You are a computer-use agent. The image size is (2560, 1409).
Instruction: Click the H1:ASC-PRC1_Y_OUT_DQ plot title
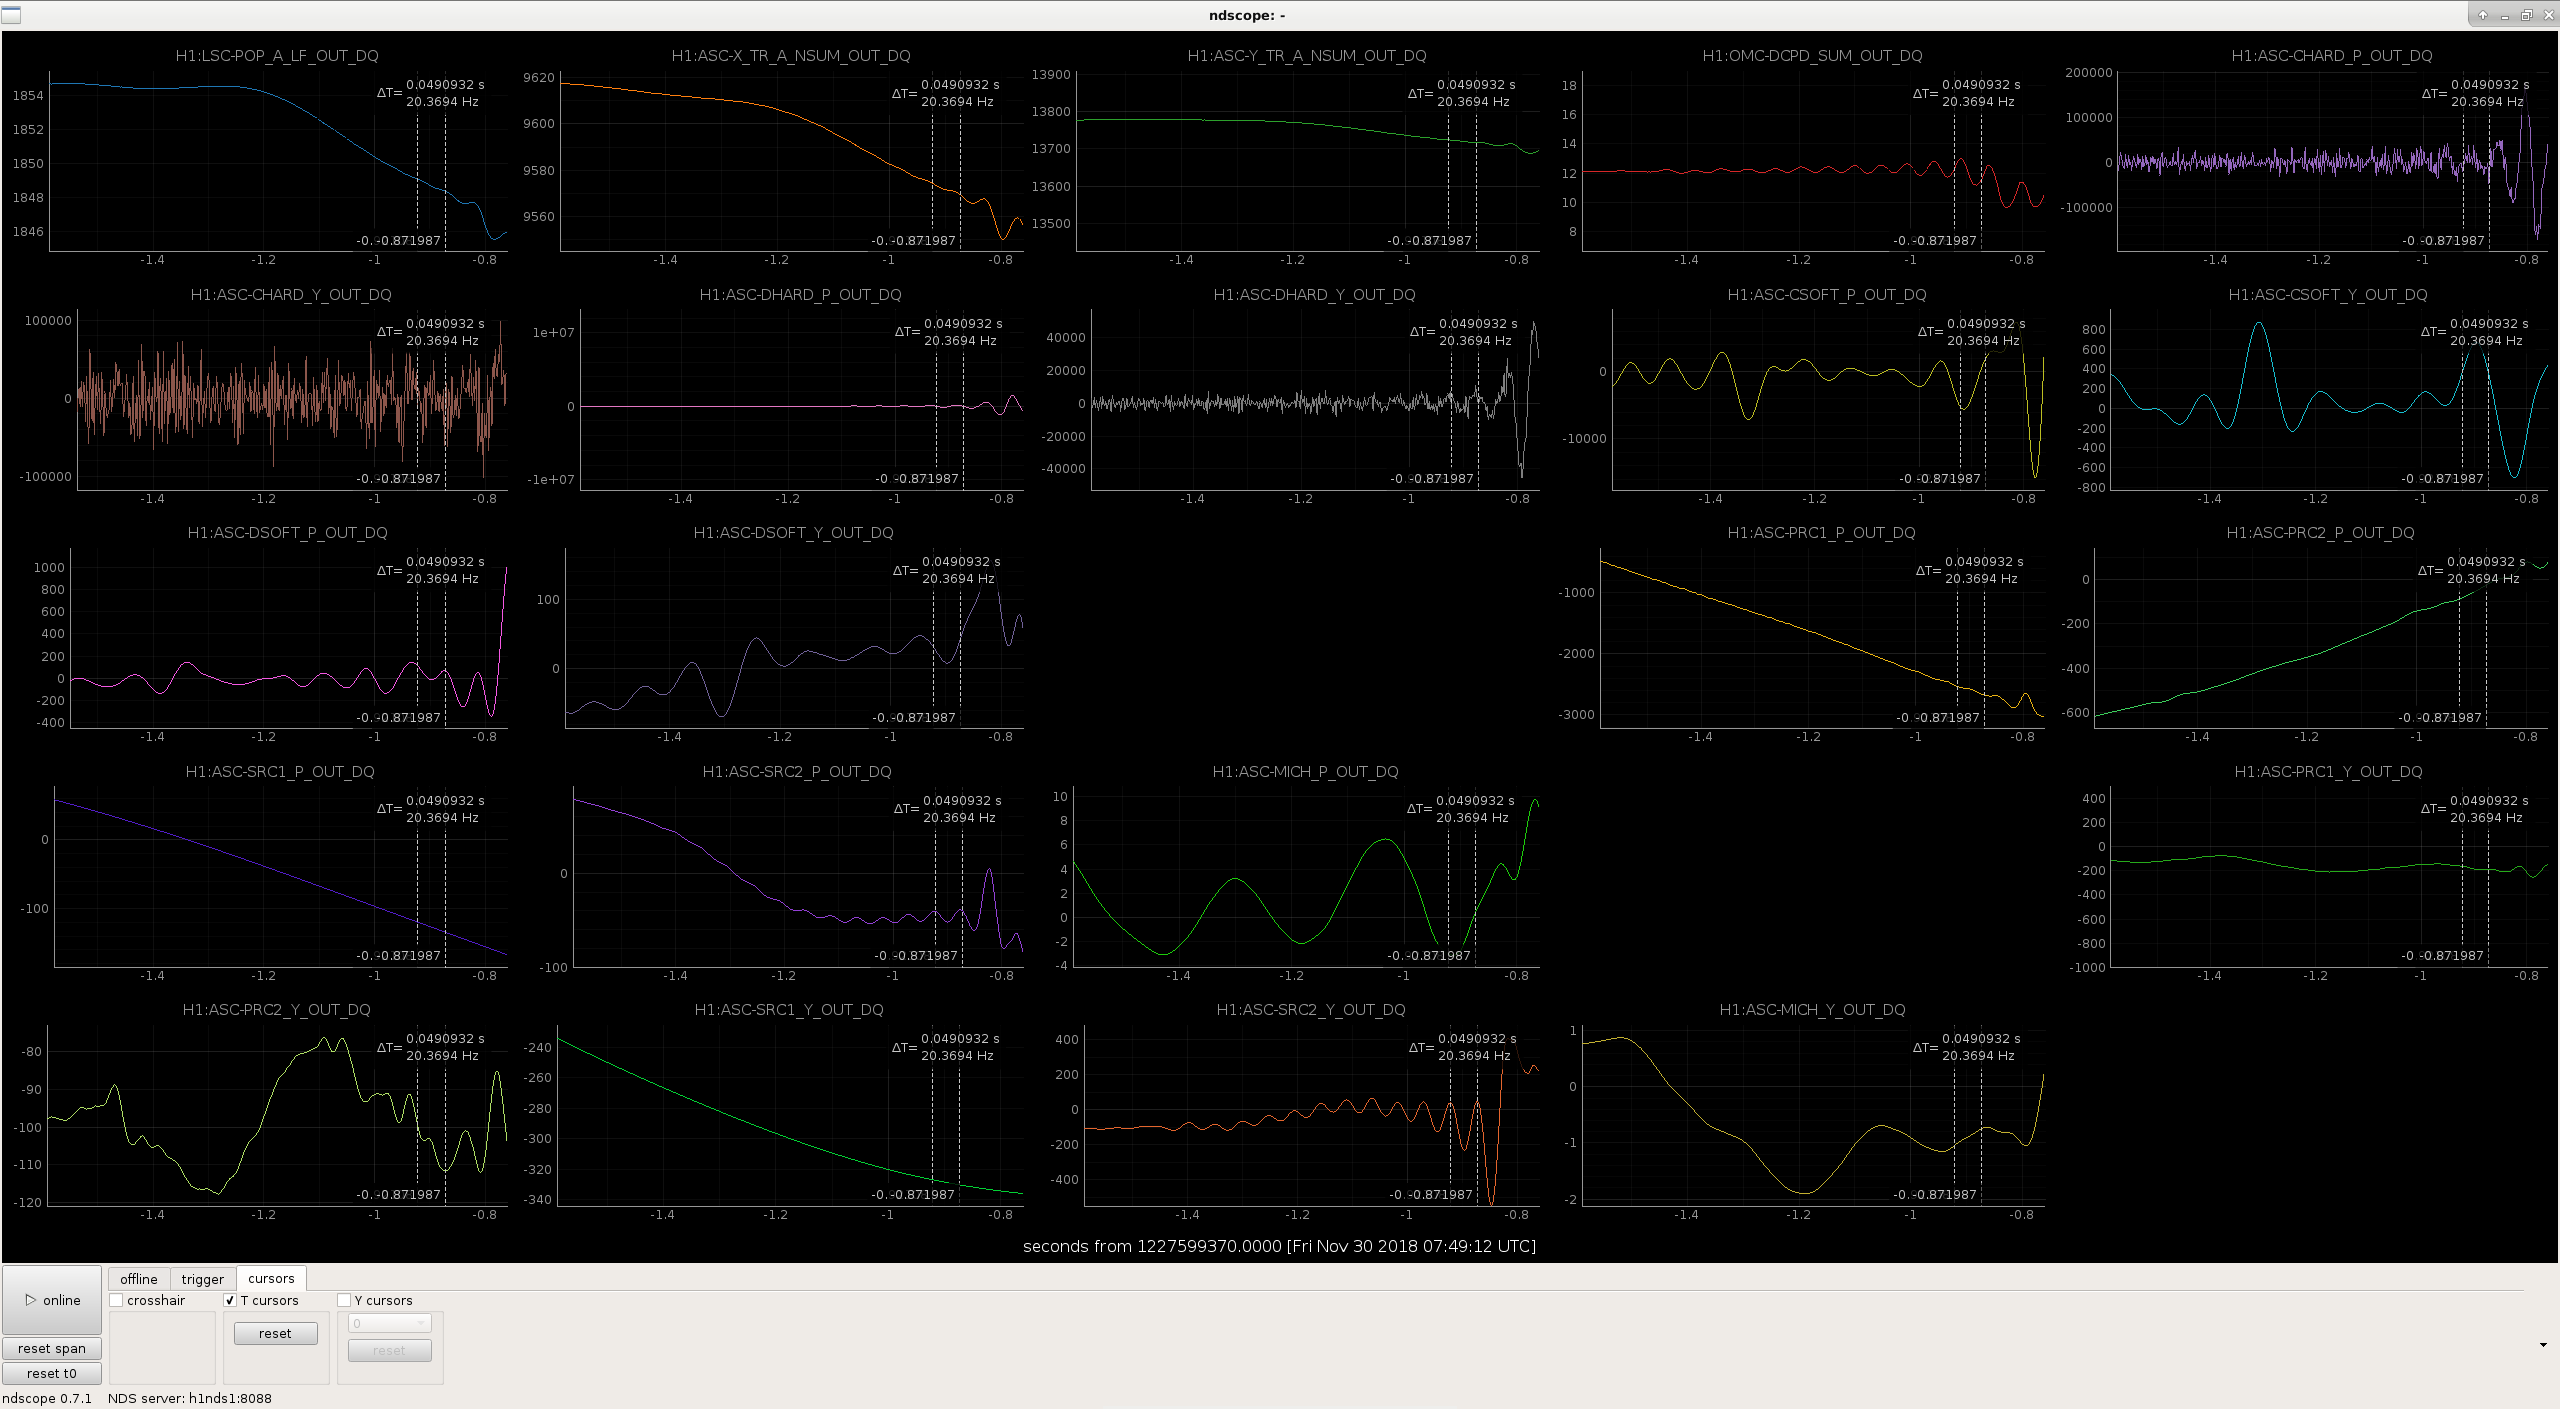(2328, 772)
